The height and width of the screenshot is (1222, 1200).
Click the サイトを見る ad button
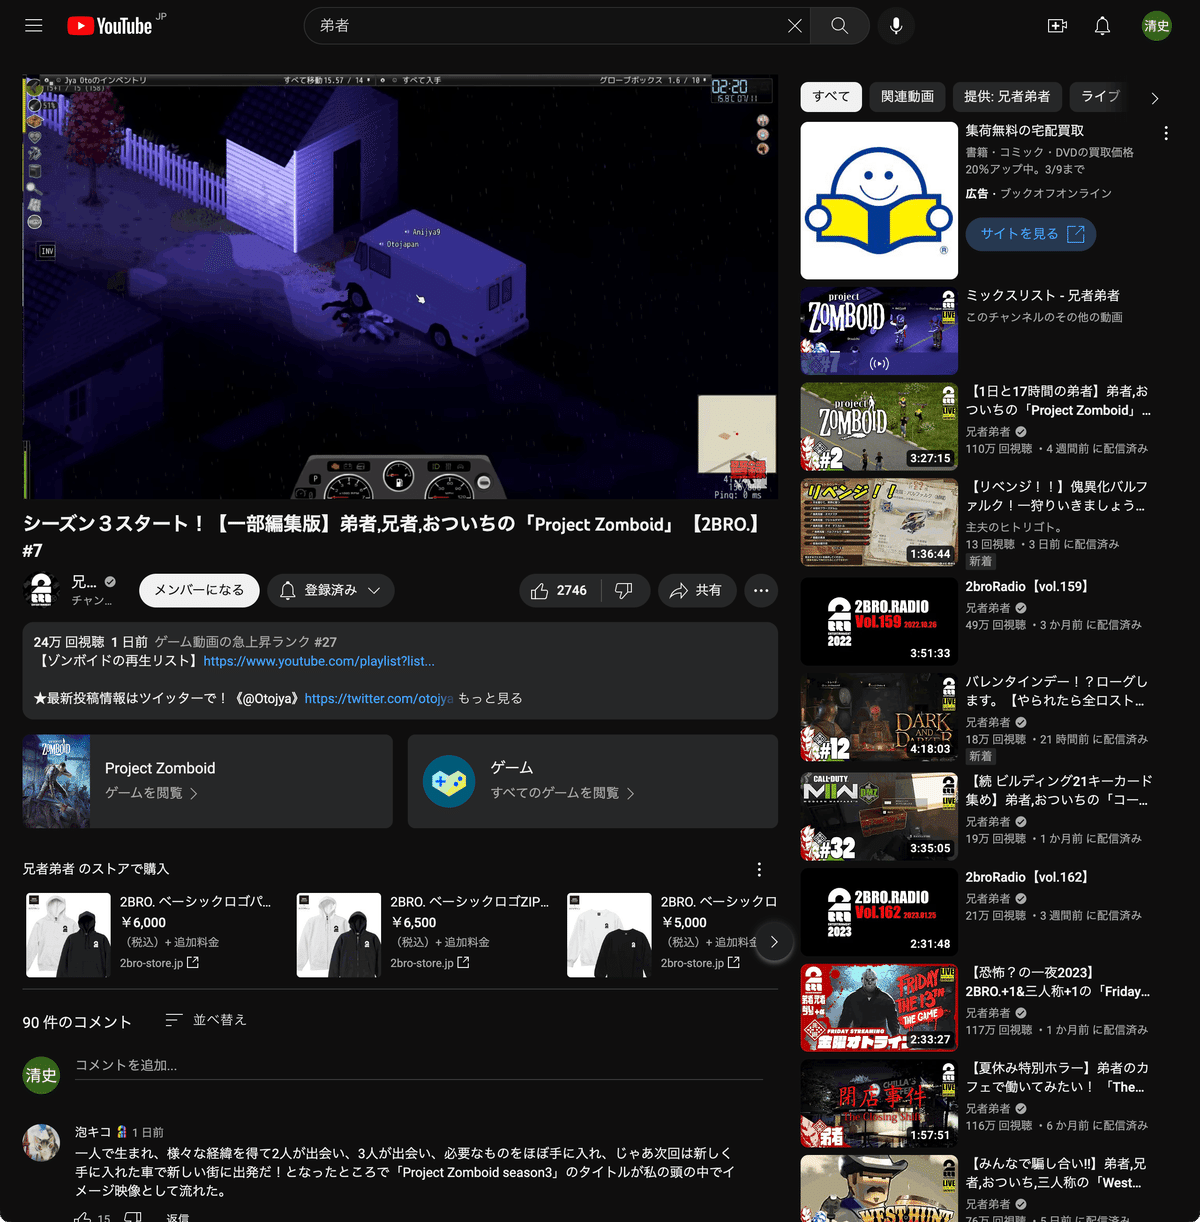tap(1031, 234)
